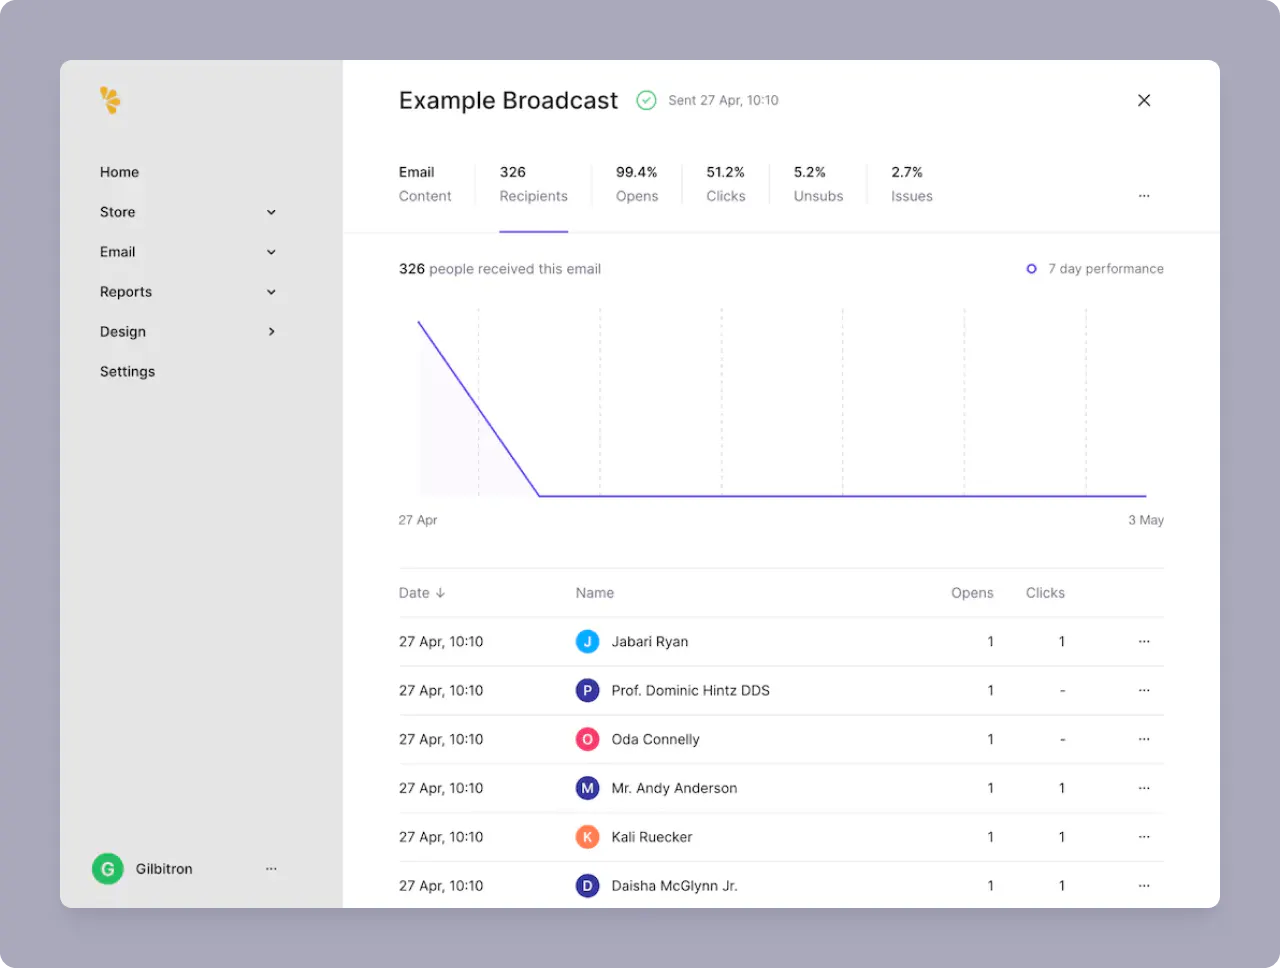
Task: Select the 7 day performance indicator
Action: coord(1095,268)
